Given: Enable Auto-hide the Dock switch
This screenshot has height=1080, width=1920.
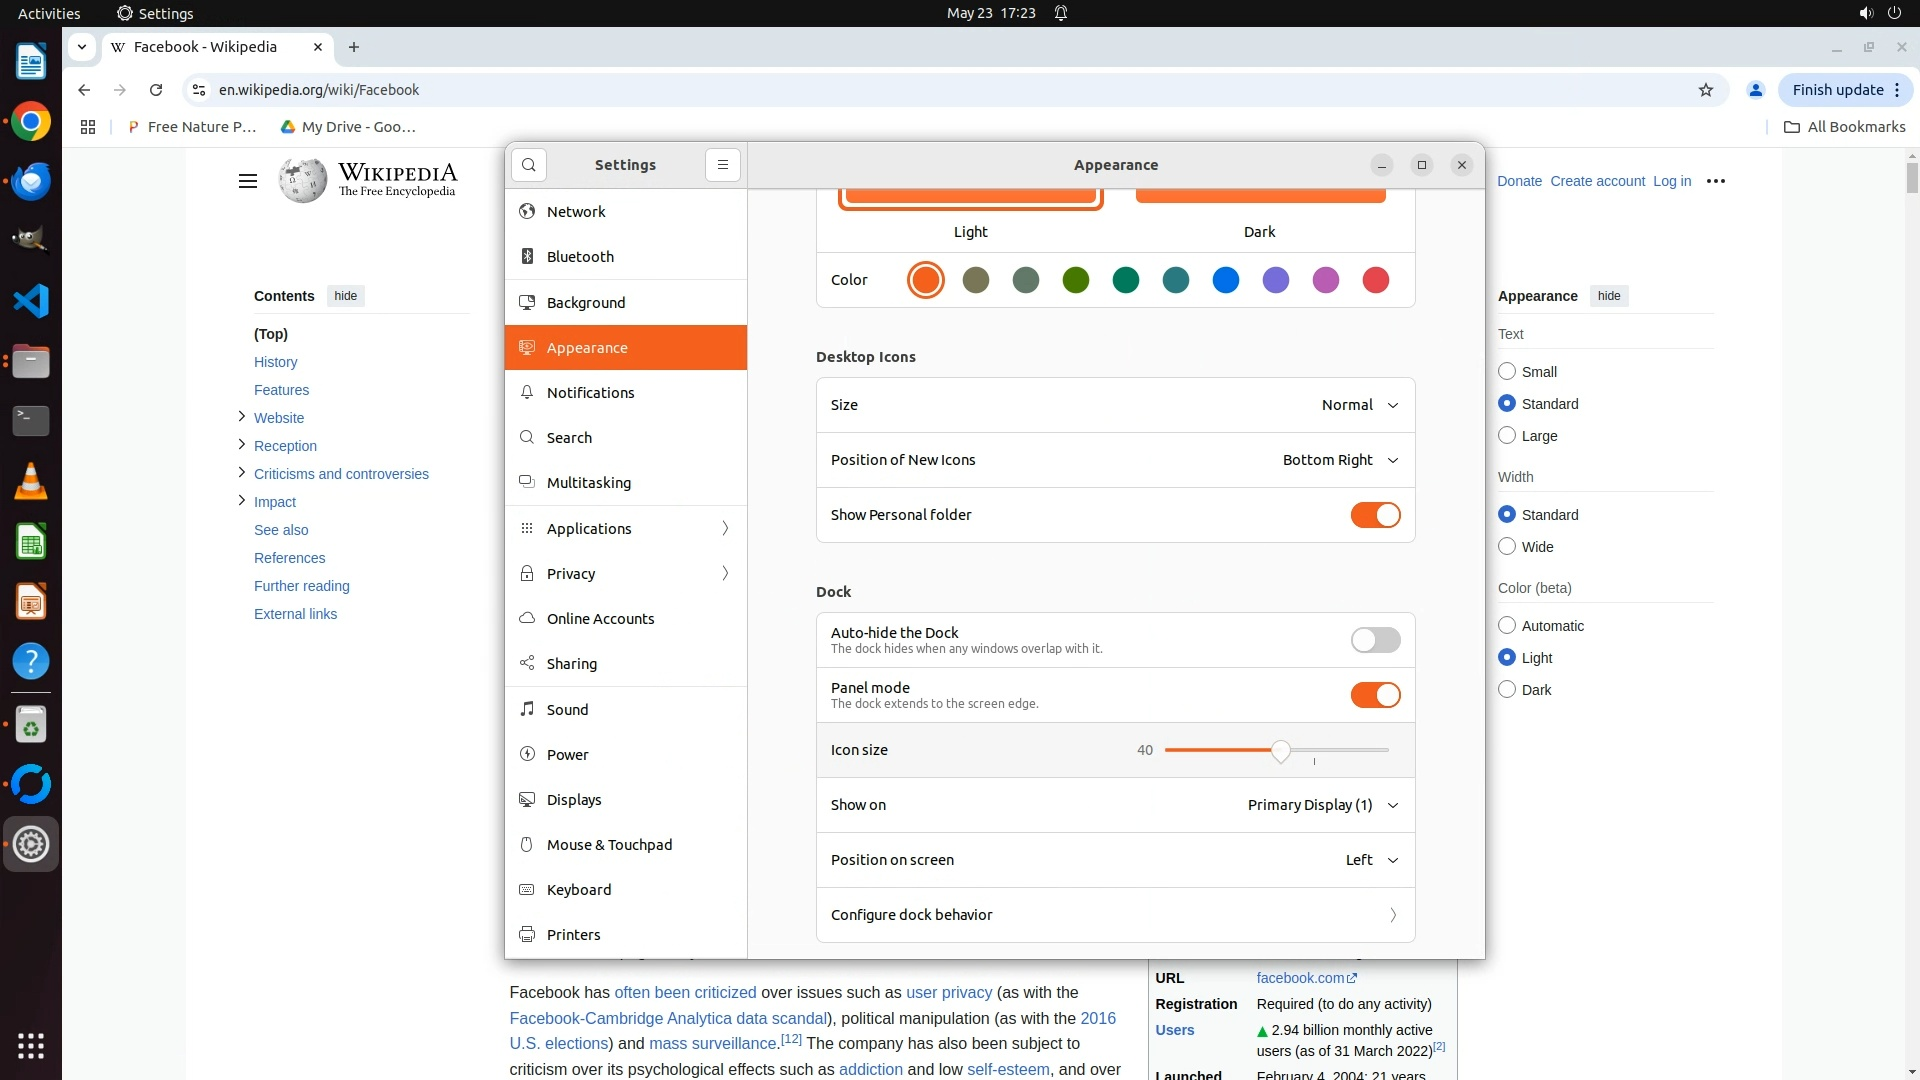Looking at the screenshot, I should point(1375,640).
